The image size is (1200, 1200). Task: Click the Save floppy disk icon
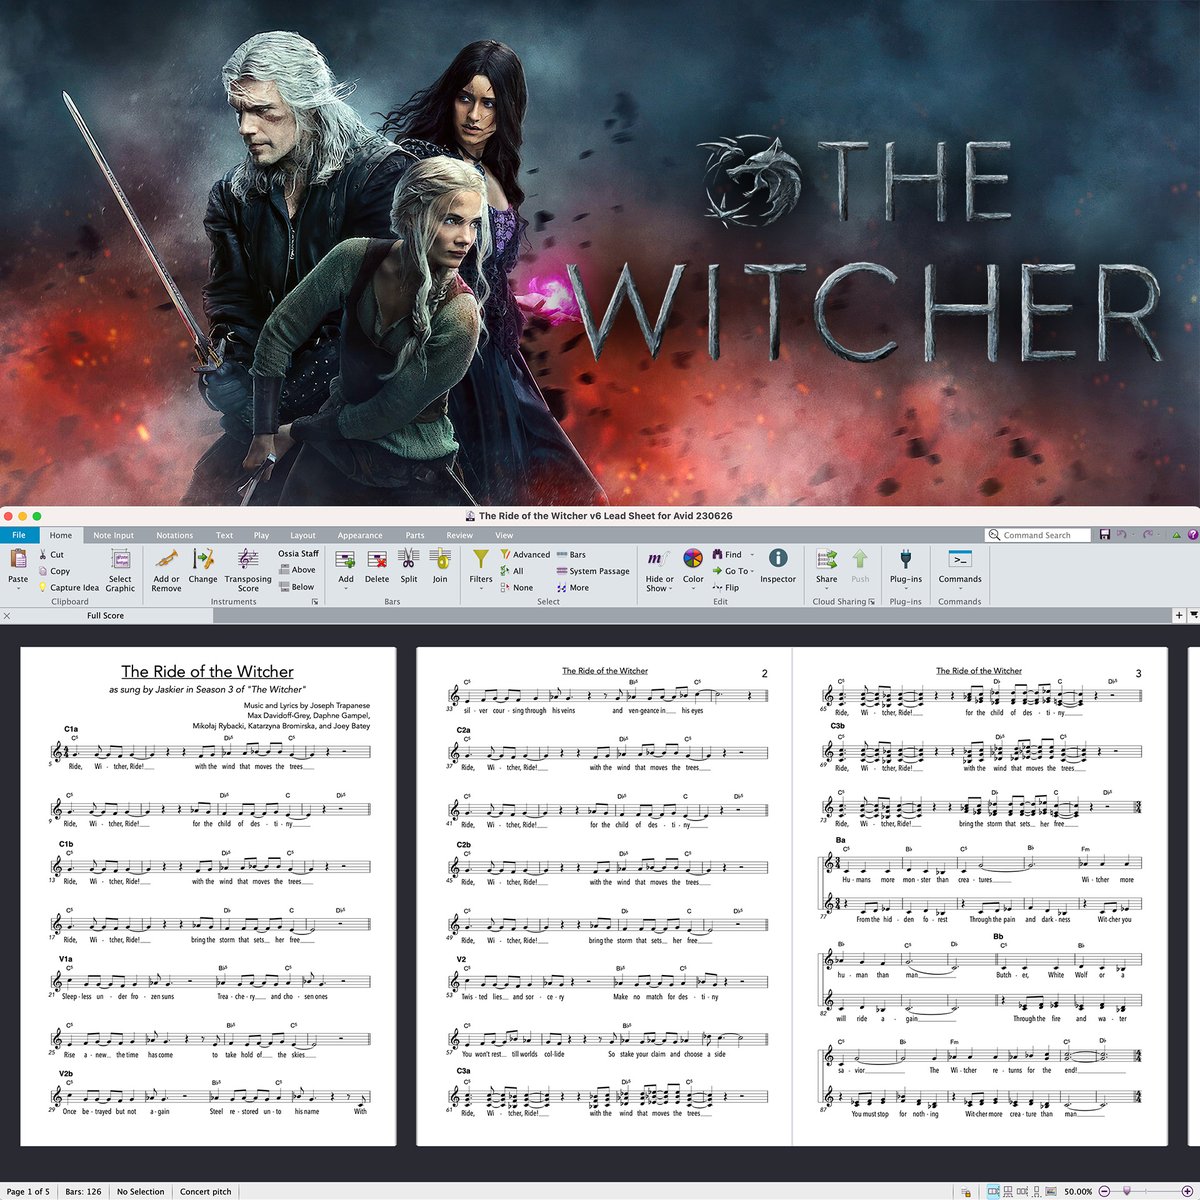point(1104,535)
